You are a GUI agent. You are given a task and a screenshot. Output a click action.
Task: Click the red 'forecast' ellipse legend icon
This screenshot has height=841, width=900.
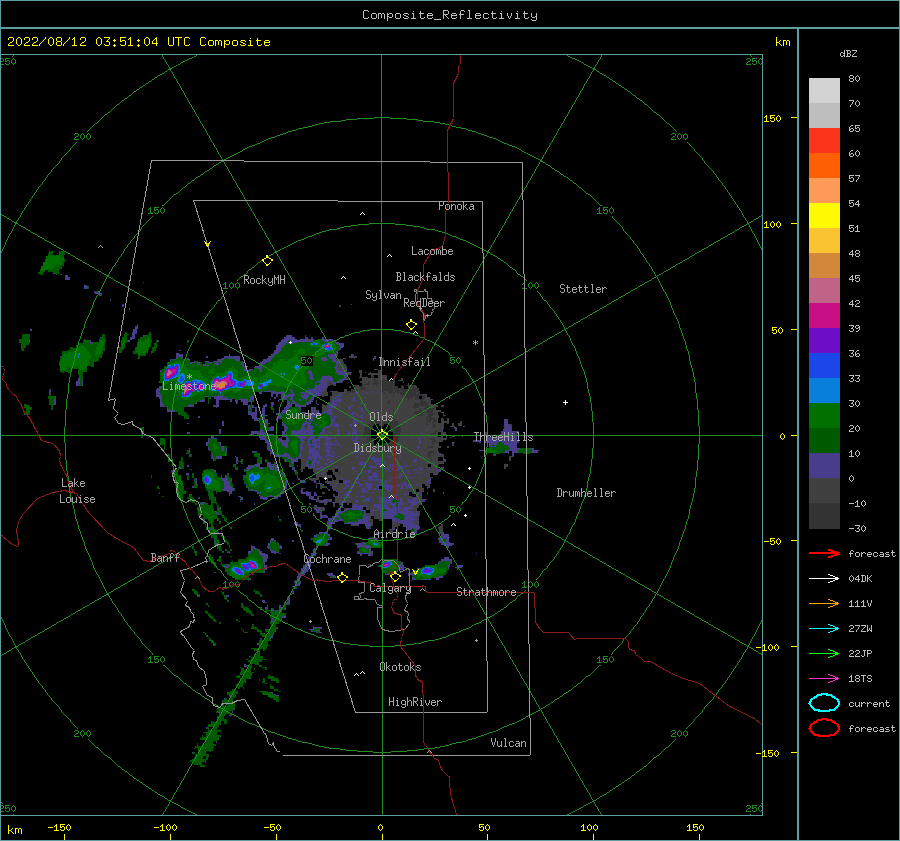click(x=824, y=728)
